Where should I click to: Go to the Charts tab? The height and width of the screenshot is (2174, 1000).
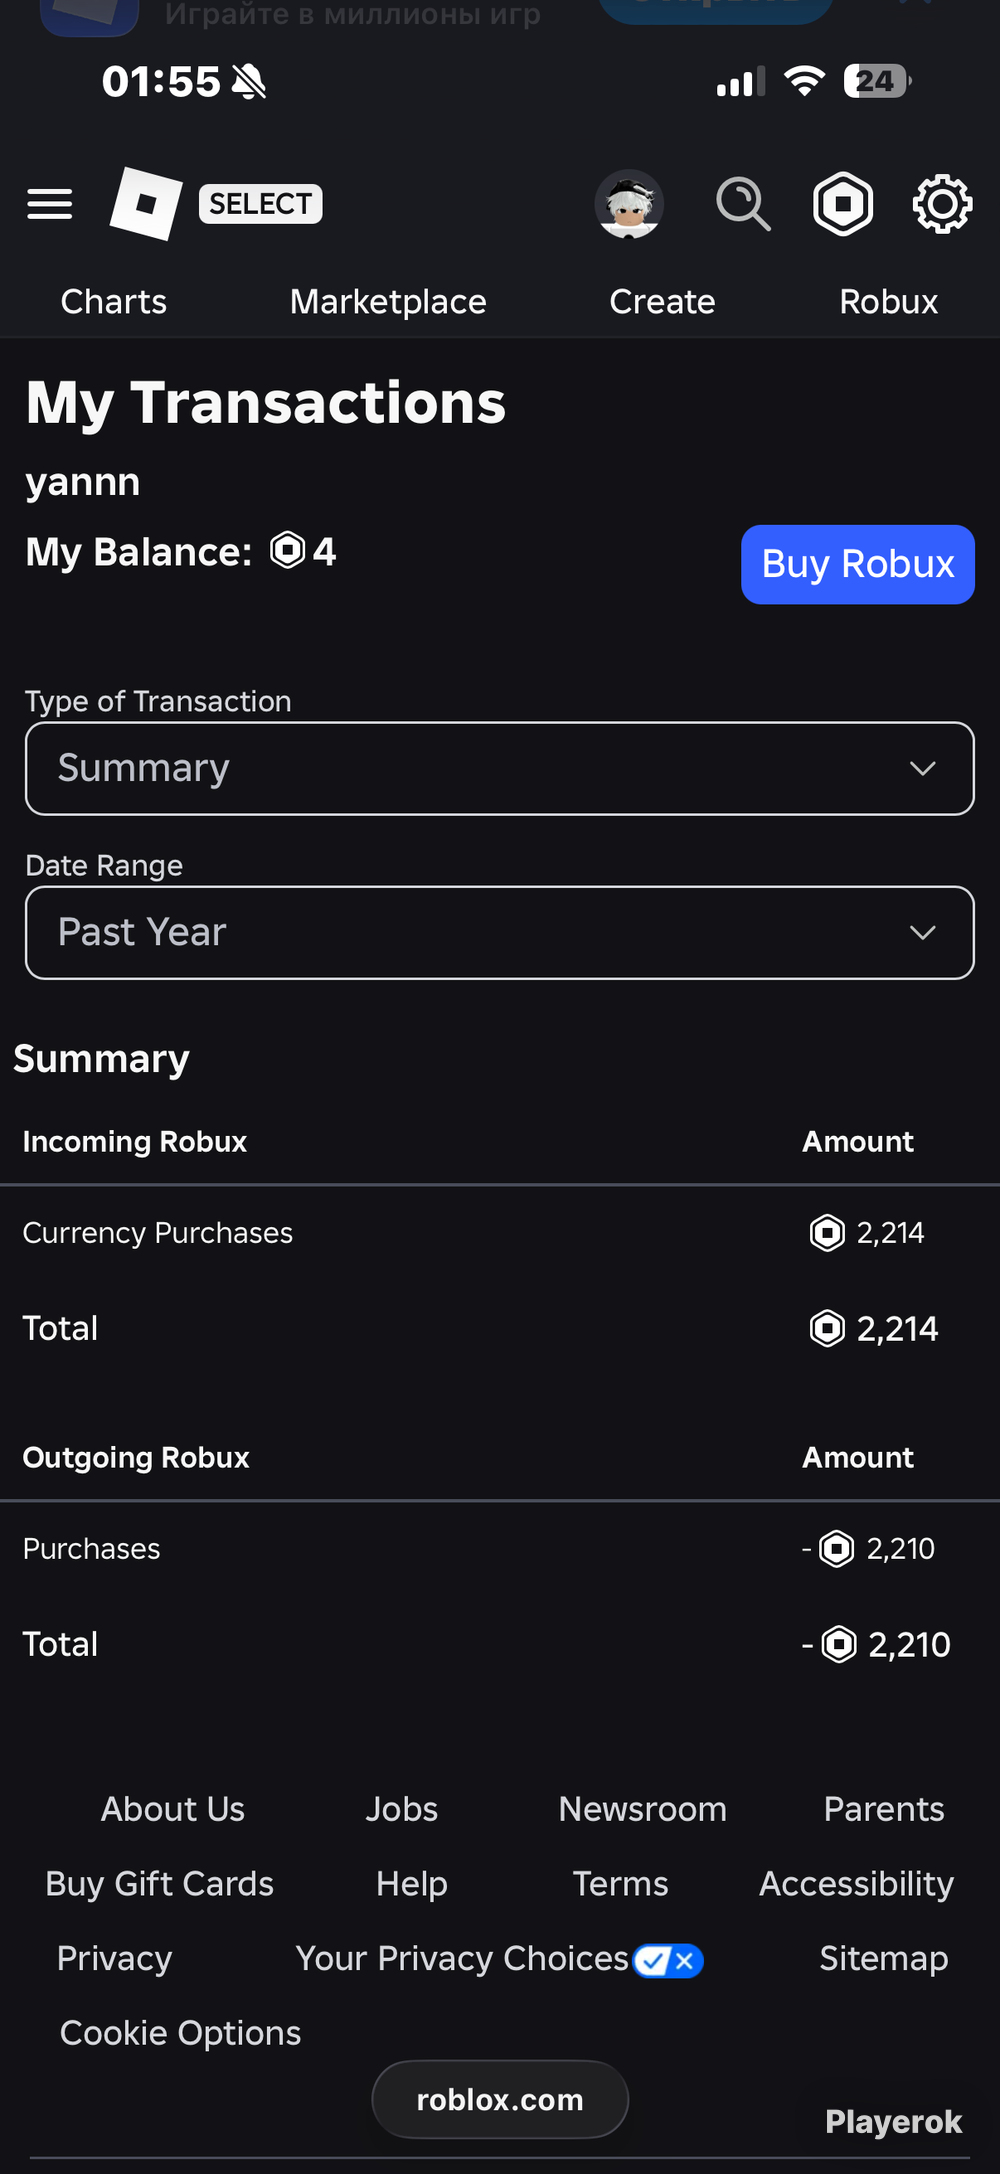tap(114, 302)
